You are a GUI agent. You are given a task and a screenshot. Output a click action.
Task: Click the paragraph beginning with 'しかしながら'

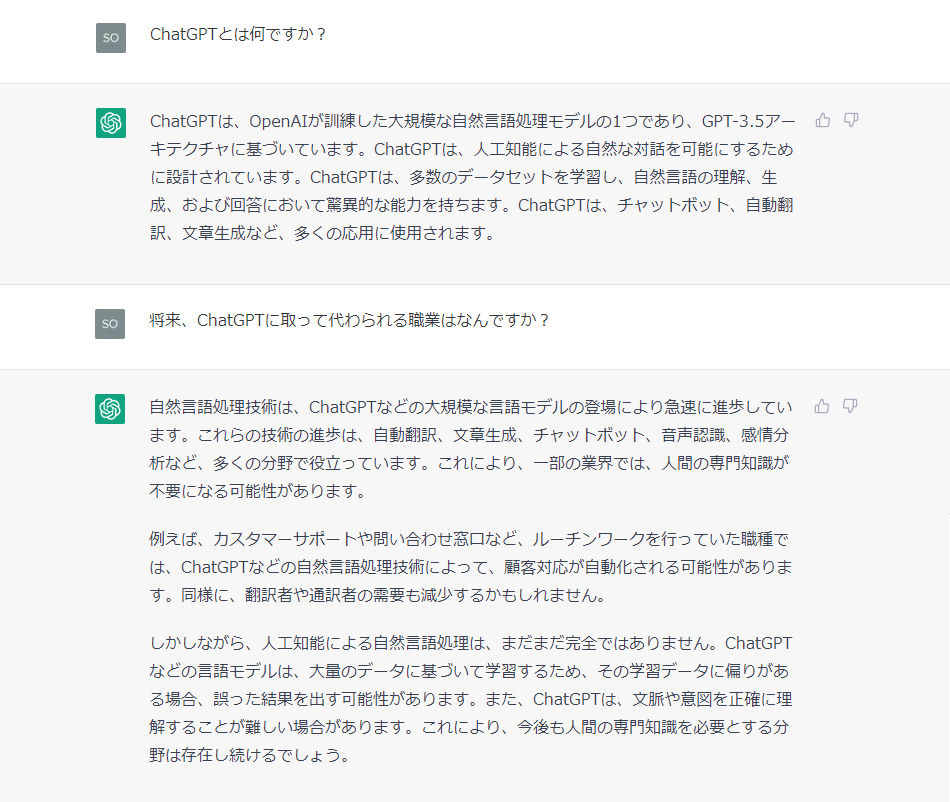click(471, 699)
